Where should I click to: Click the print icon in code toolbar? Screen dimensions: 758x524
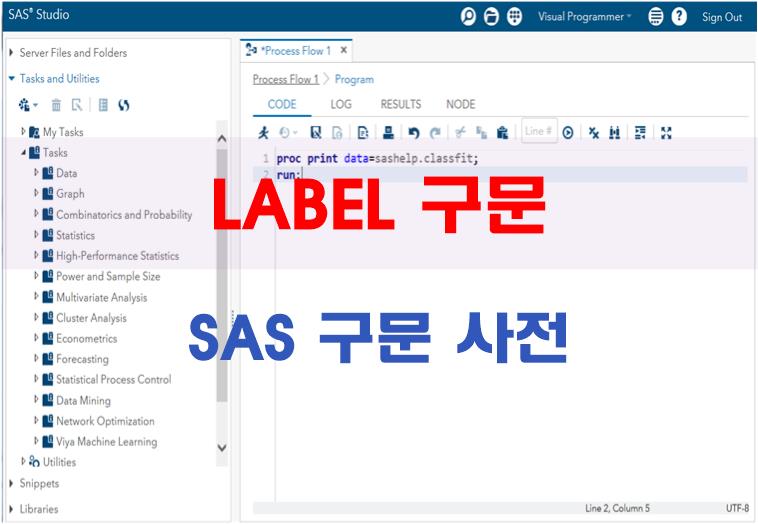388,132
